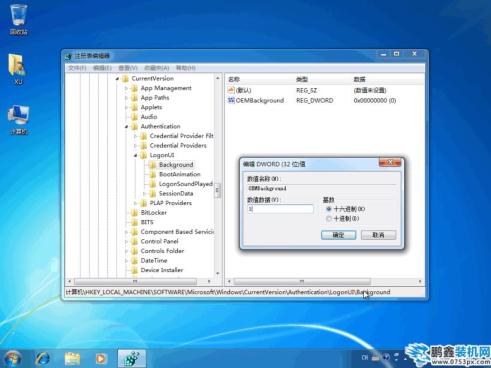Open Windows Explorer taskbar icon
This screenshot has height=368, width=491.
pos(72,359)
